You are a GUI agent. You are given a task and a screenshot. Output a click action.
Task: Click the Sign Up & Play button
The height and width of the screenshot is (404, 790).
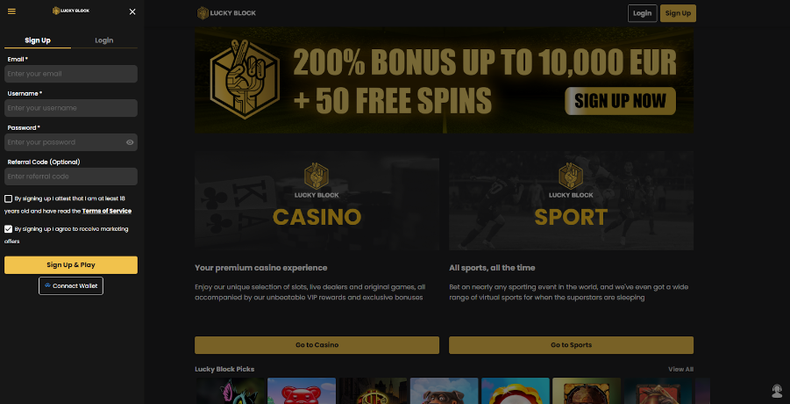pyautogui.click(x=71, y=265)
